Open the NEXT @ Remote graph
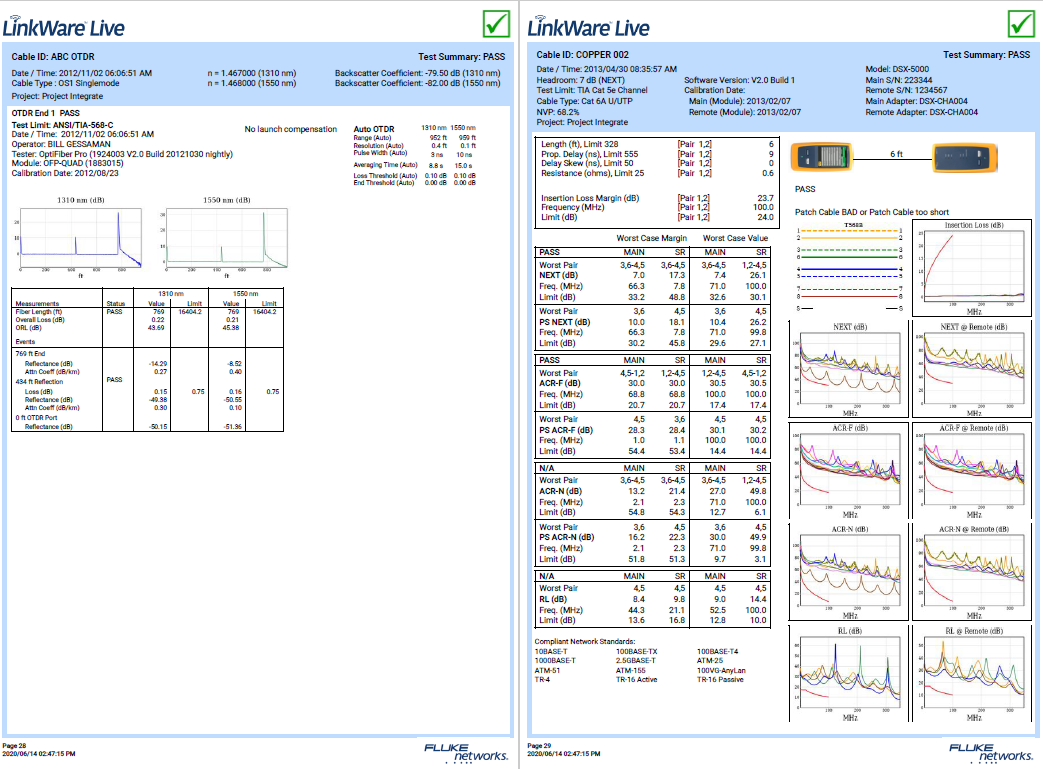The image size is (1043, 769). pos(972,370)
